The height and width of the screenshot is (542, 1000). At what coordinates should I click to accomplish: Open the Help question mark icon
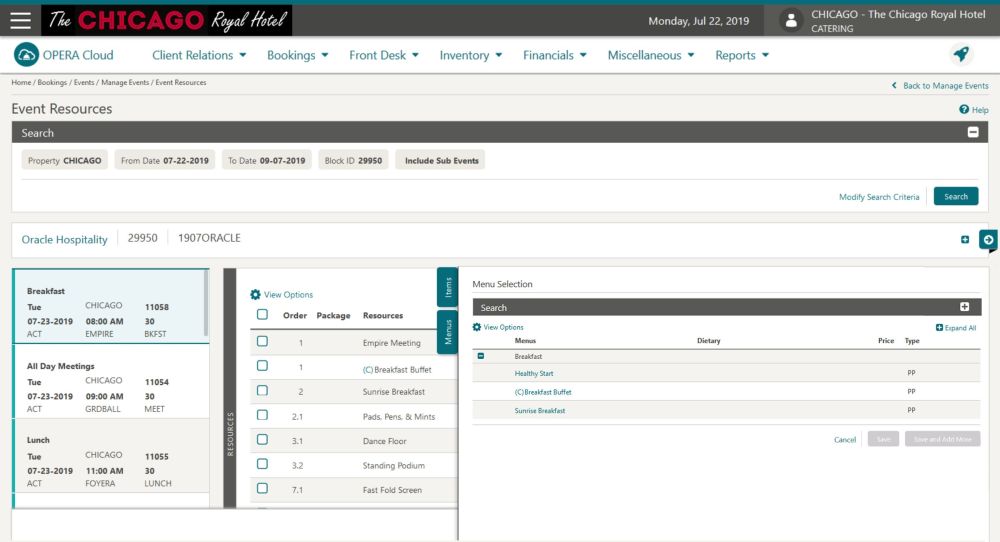click(964, 110)
